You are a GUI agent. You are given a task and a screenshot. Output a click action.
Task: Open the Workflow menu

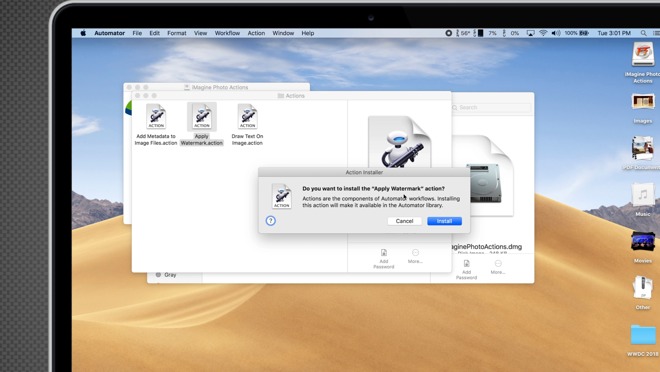[227, 33]
